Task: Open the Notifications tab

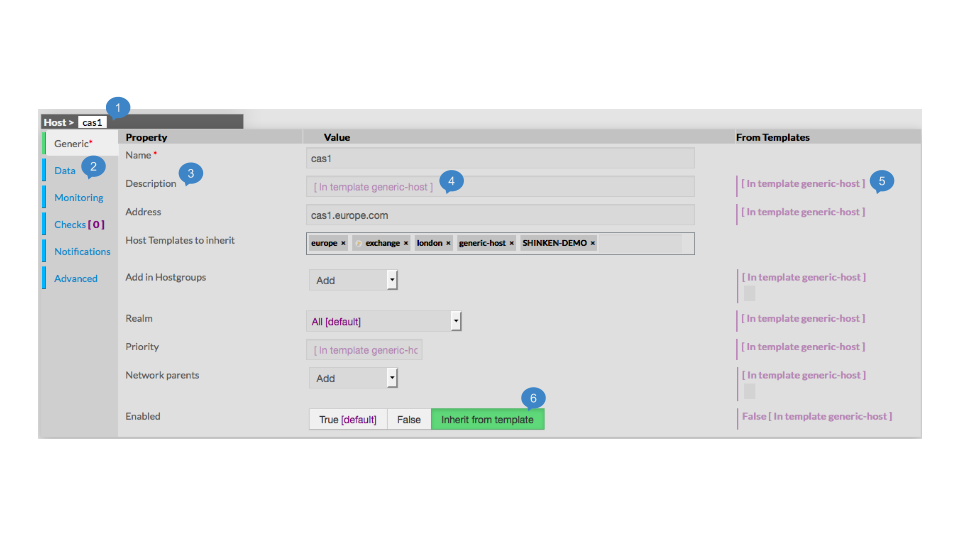Action: 82,252
